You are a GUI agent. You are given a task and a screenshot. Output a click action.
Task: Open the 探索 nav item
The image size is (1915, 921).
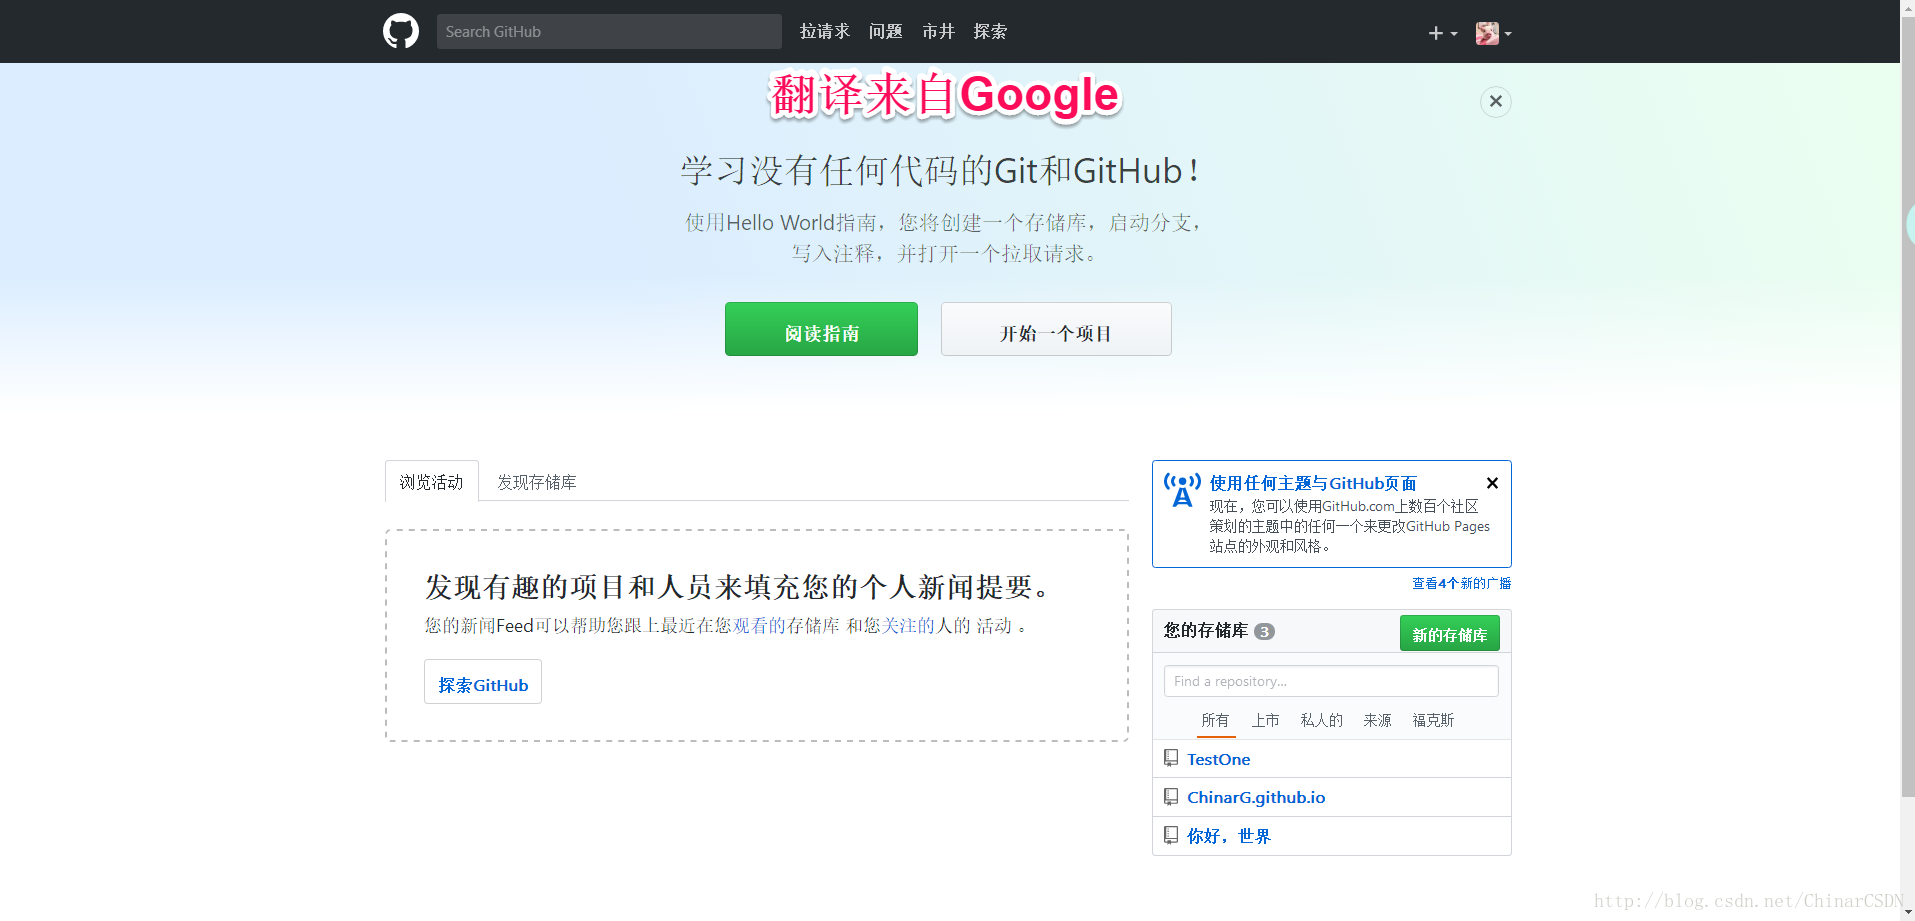pos(991,32)
